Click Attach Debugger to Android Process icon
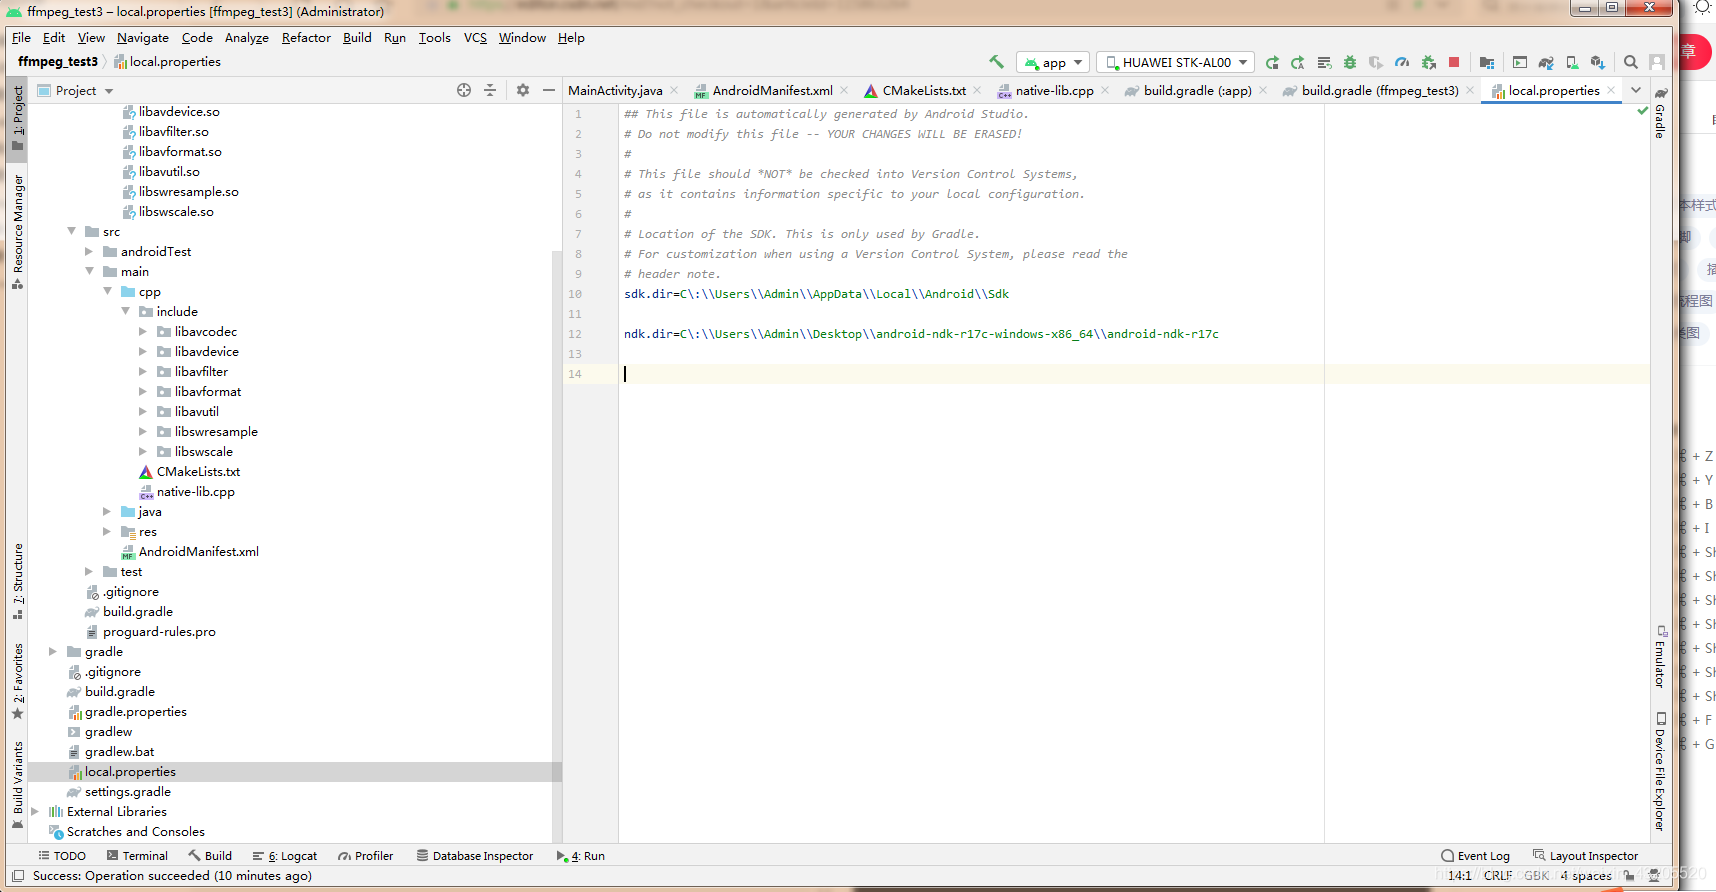Image resolution: width=1716 pixels, height=892 pixels. pyautogui.click(x=1428, y=62)
